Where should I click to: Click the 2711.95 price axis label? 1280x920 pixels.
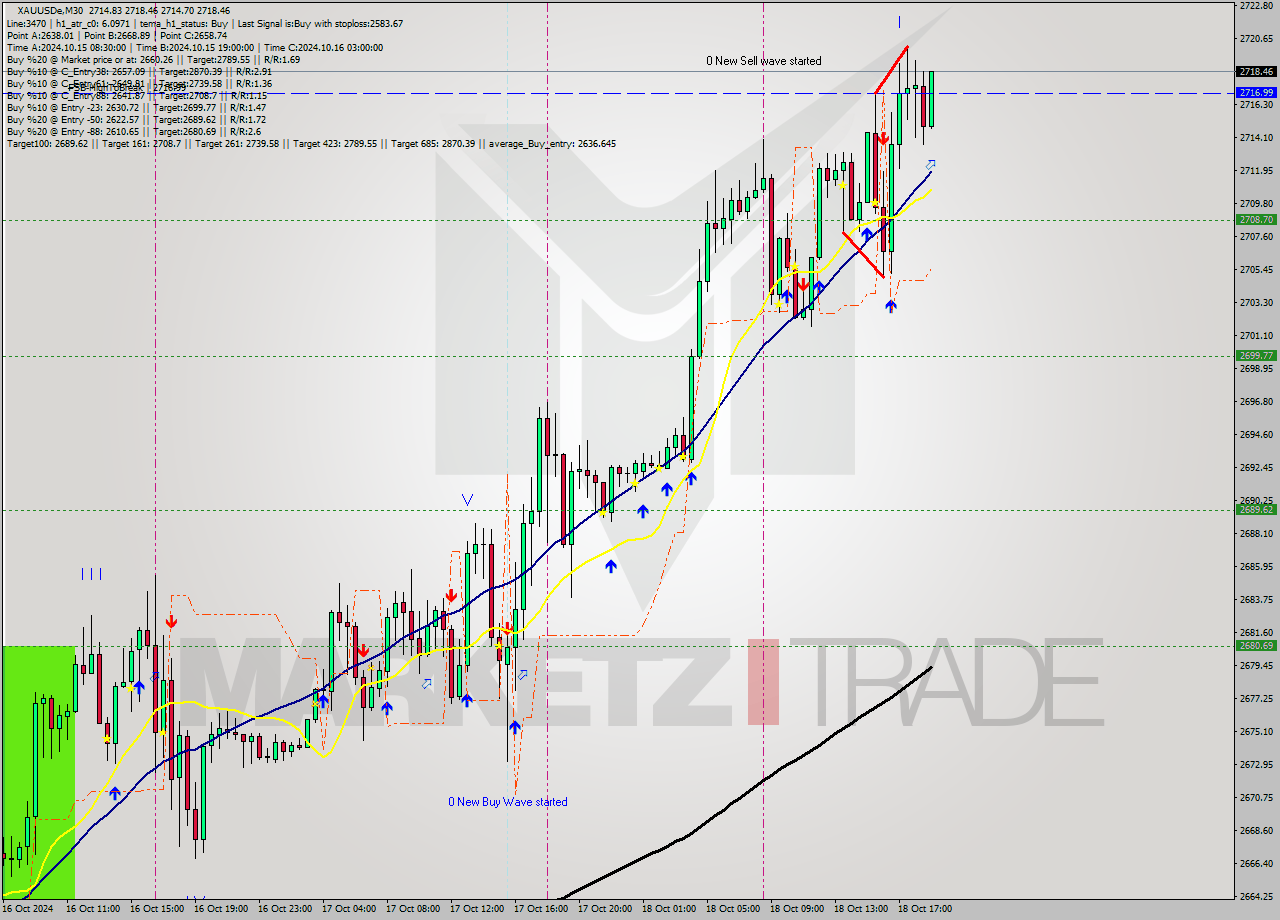(x=1255, y=171)
